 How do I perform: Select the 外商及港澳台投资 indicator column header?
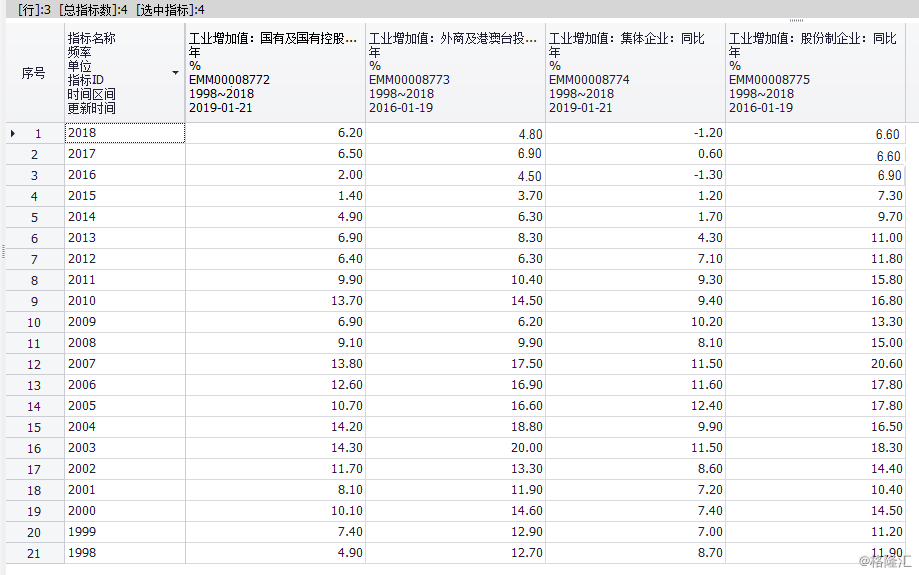tap(454, 72)
